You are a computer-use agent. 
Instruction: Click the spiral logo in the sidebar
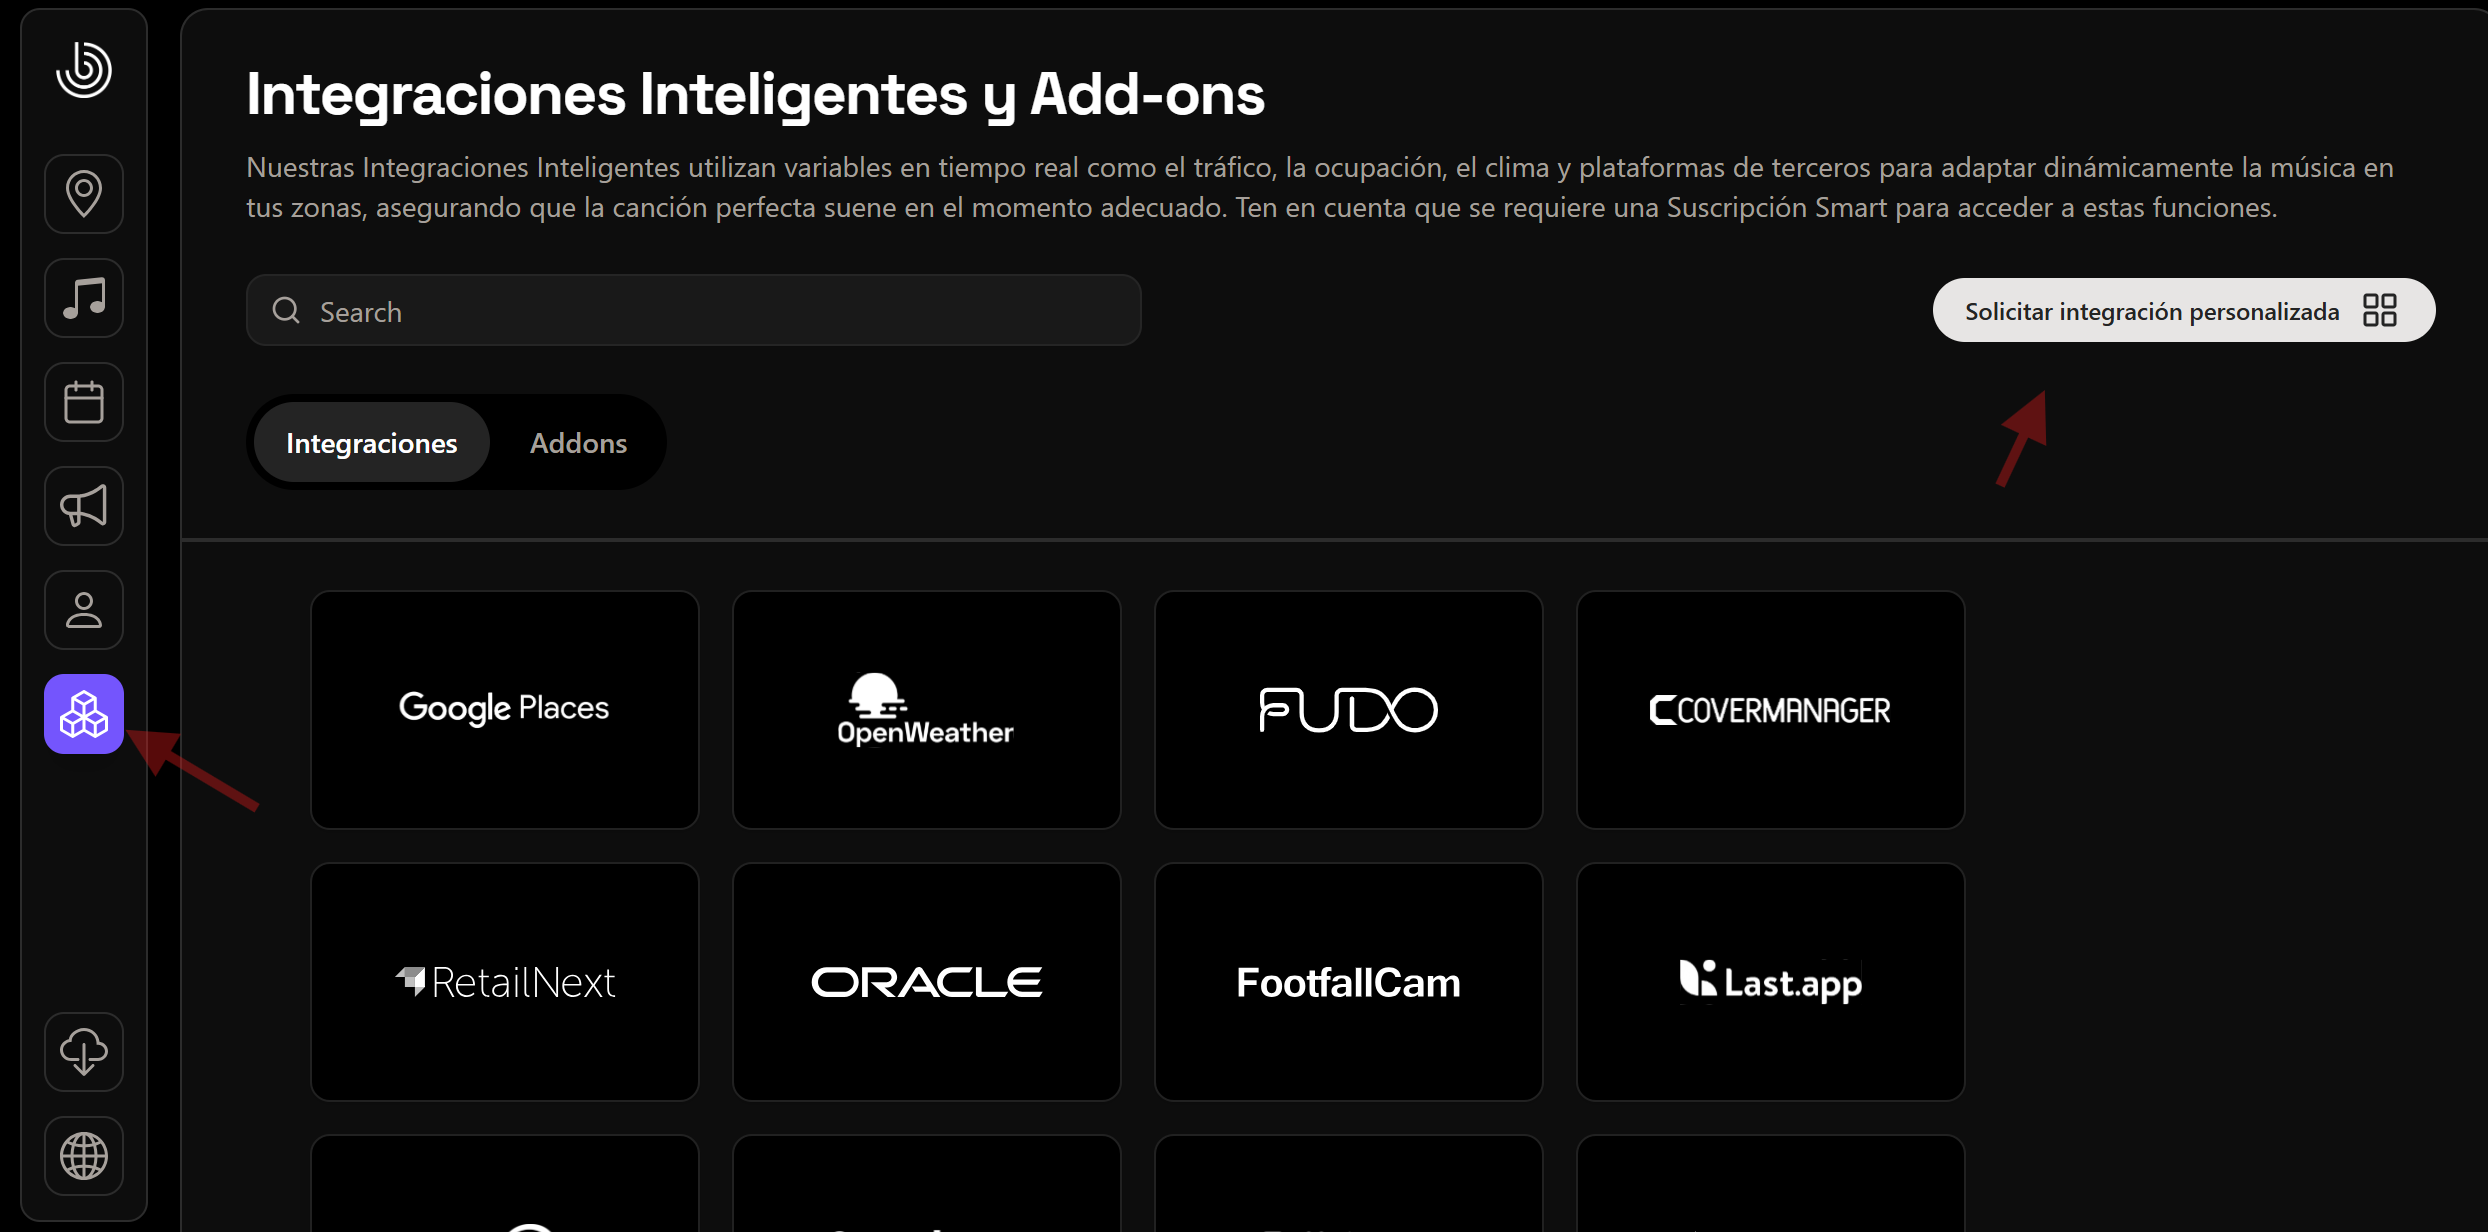(x=84, y=70)
